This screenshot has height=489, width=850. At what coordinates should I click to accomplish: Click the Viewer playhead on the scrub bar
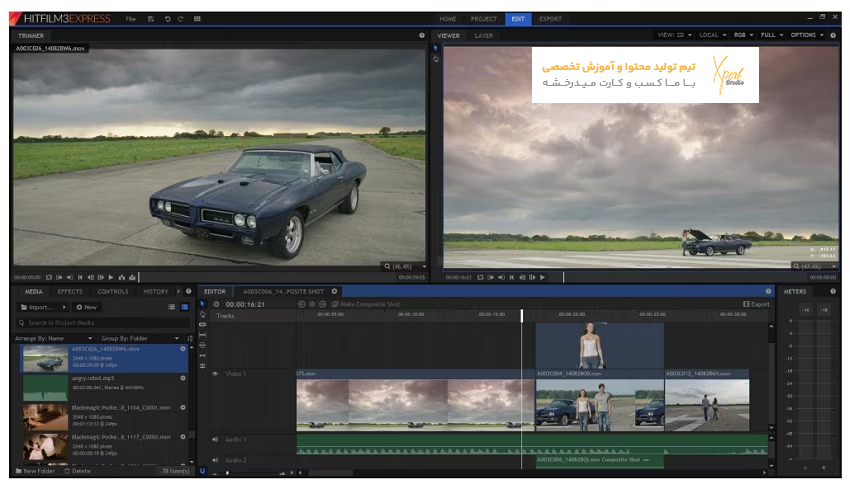(563, 277)
